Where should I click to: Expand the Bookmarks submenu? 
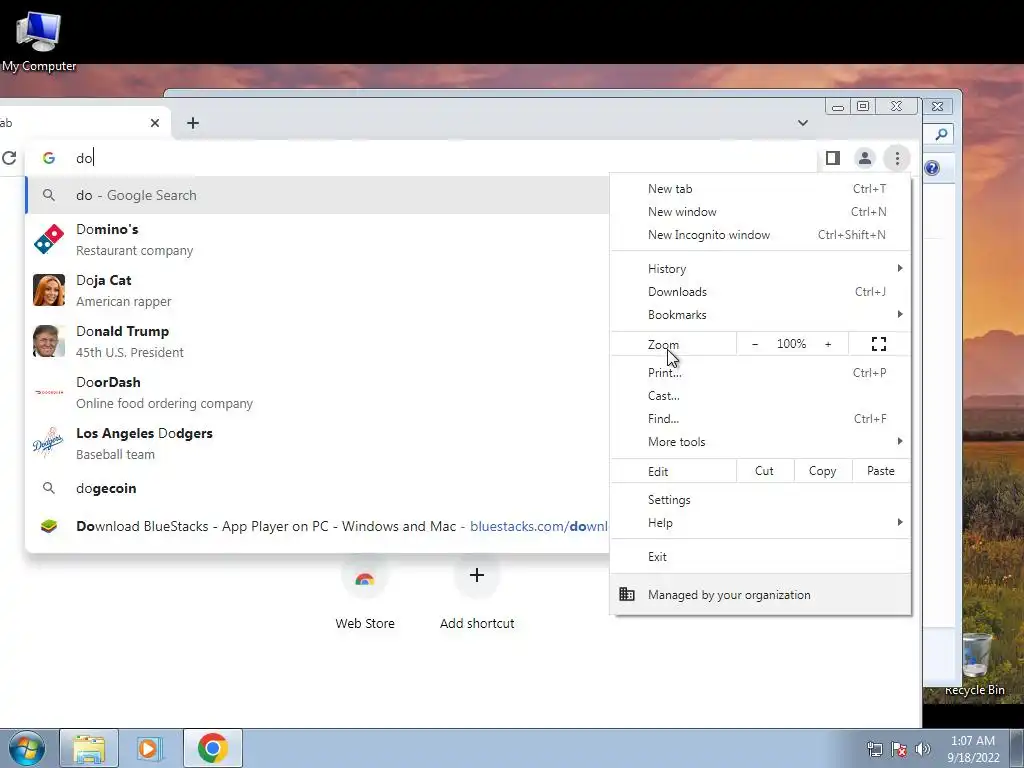pos(760,314)
